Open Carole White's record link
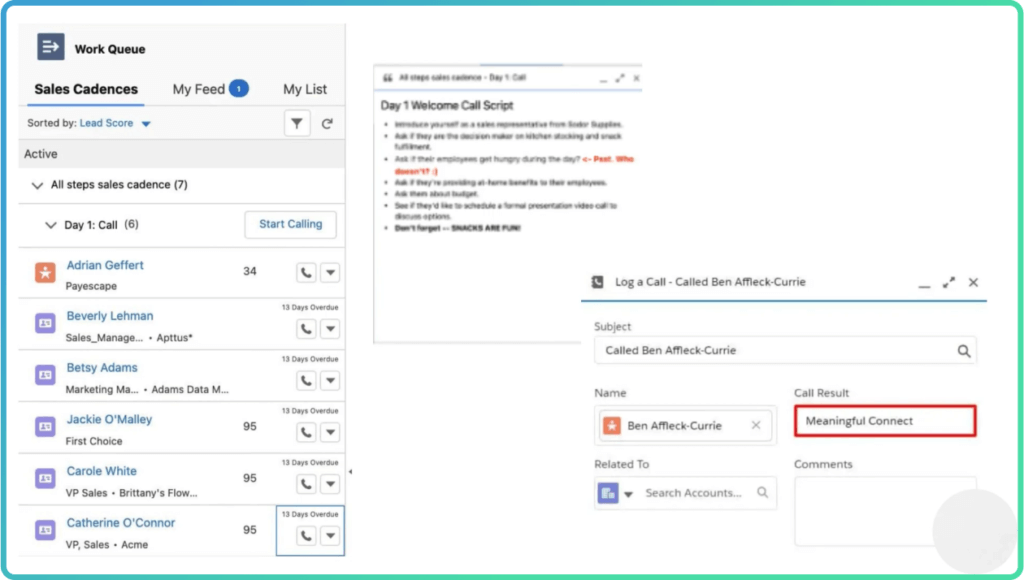 click(101, 471)
